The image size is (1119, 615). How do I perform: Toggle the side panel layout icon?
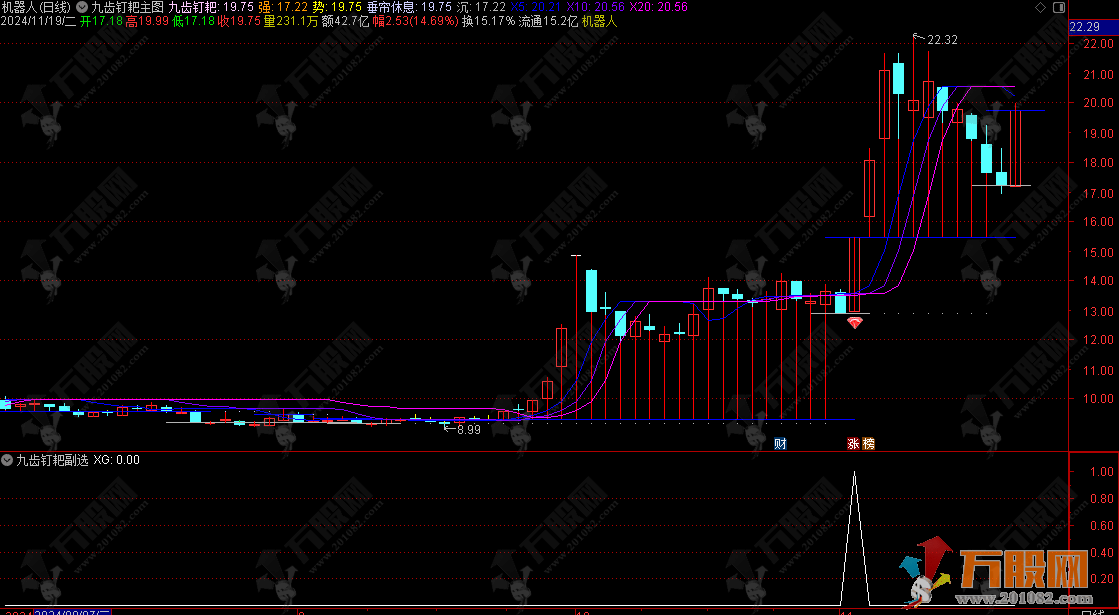coord(1059,7)
